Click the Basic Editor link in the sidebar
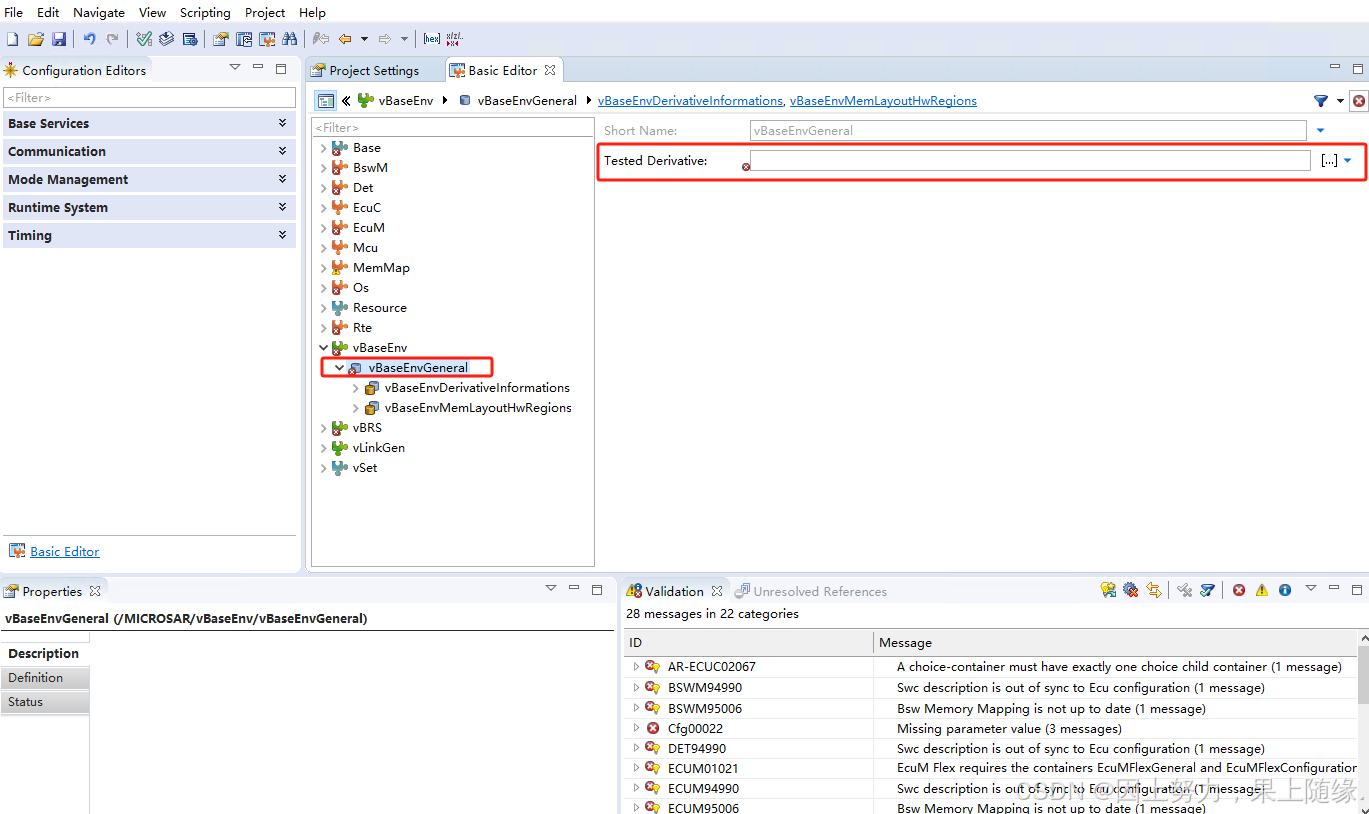 click(65, 551)
